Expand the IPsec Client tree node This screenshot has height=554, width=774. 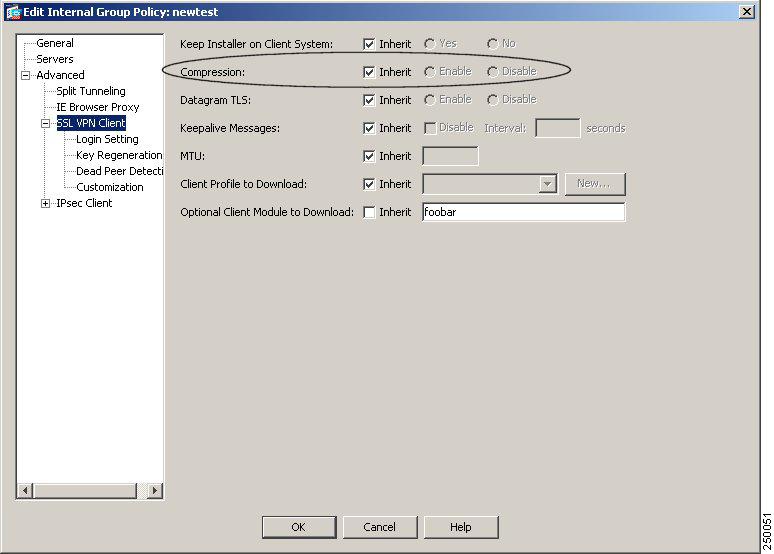45,203
